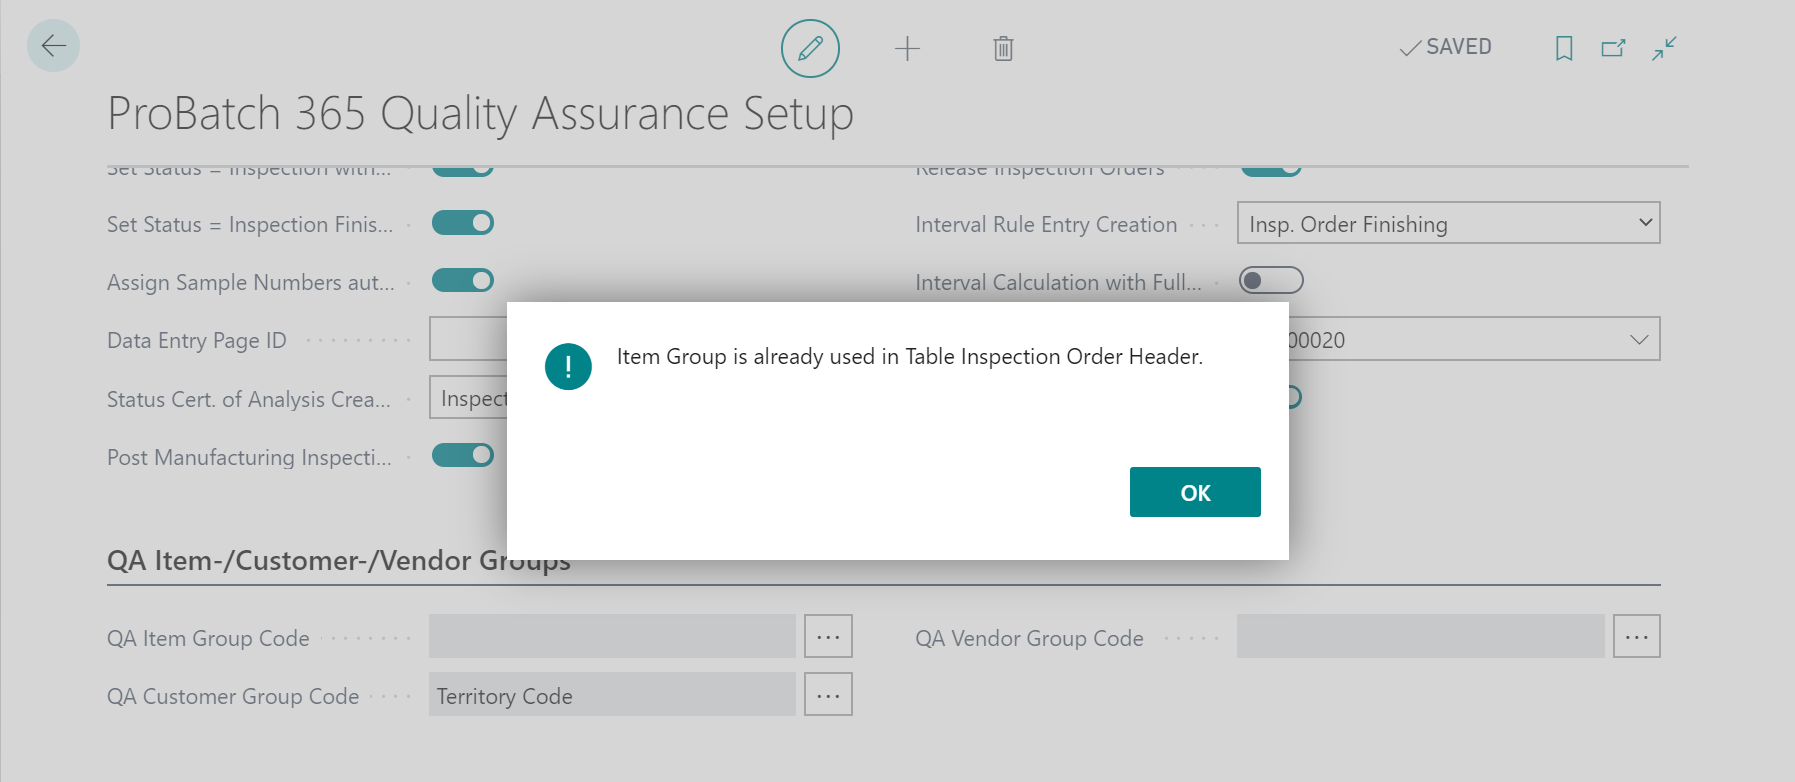The width and height of the screenshot is (1795, 782).
Task: Click the dialog message about Item Group
Action: pyautogui.click(x=910, y=356)
